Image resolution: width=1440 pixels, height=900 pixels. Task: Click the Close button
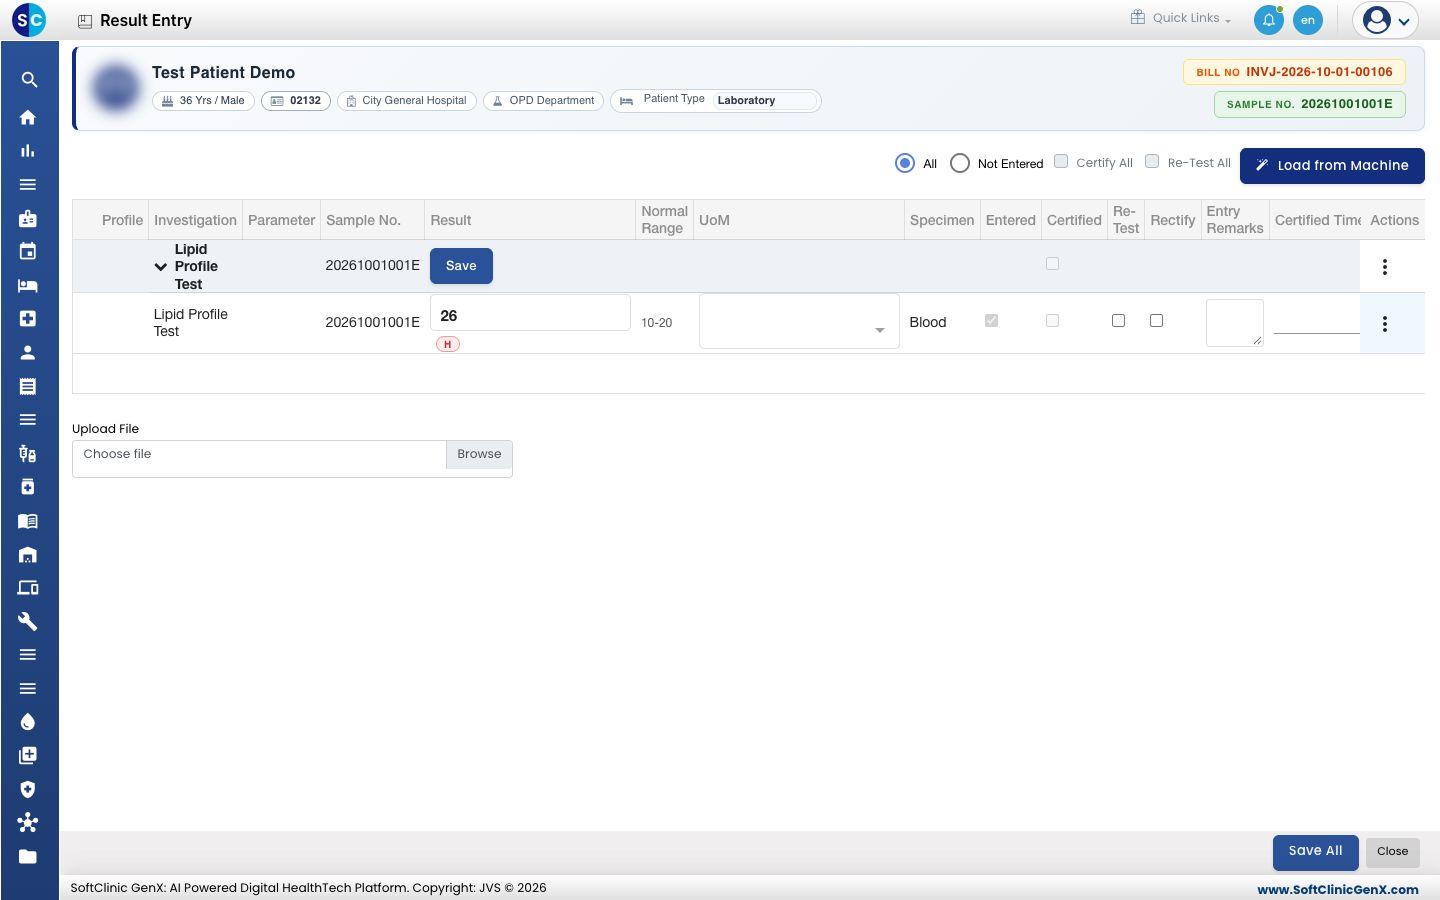1392,852
